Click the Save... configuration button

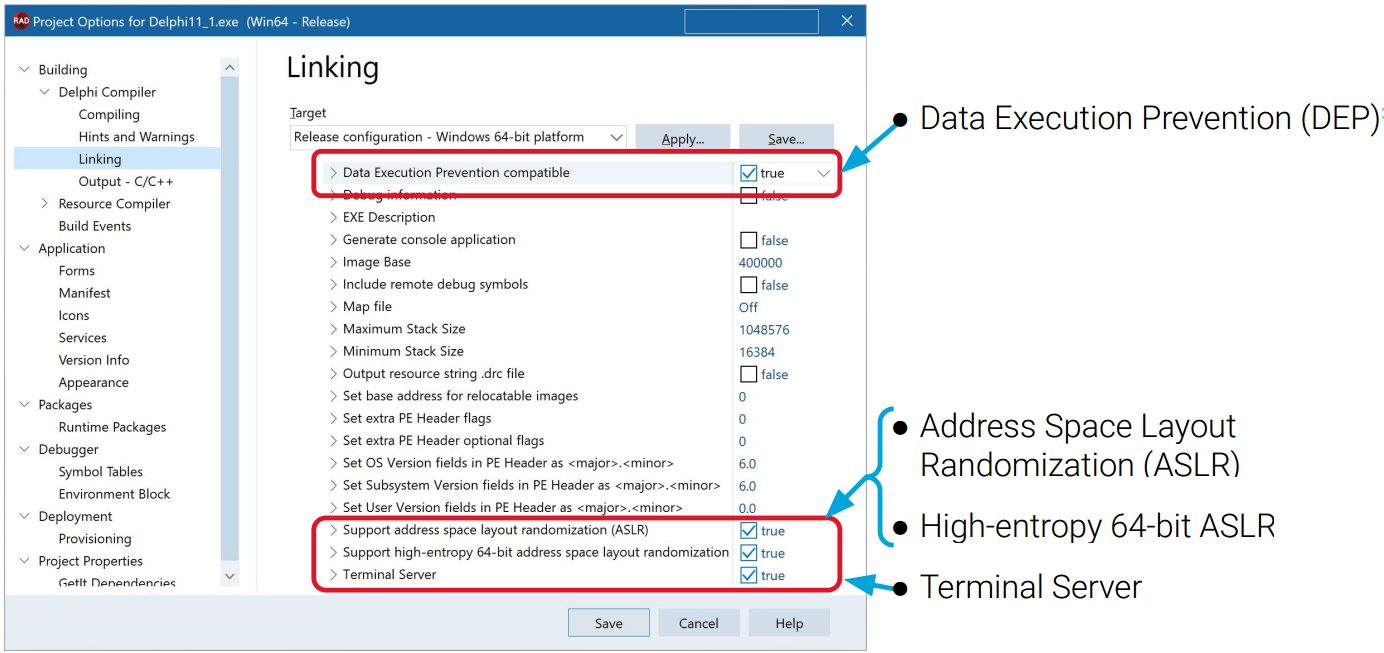click(787, 138)
